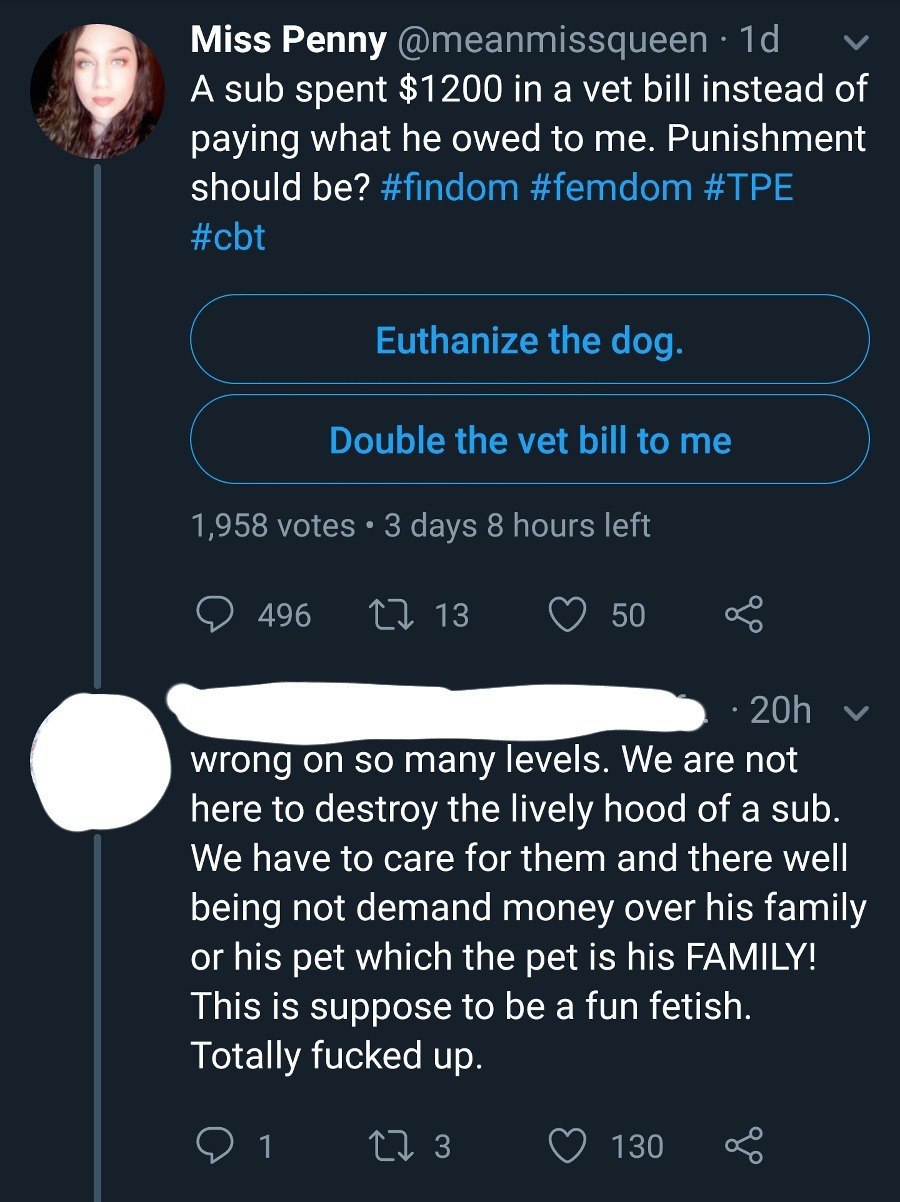Open the #TPE hashtag

pyautogui.click(x=750, y=188)
